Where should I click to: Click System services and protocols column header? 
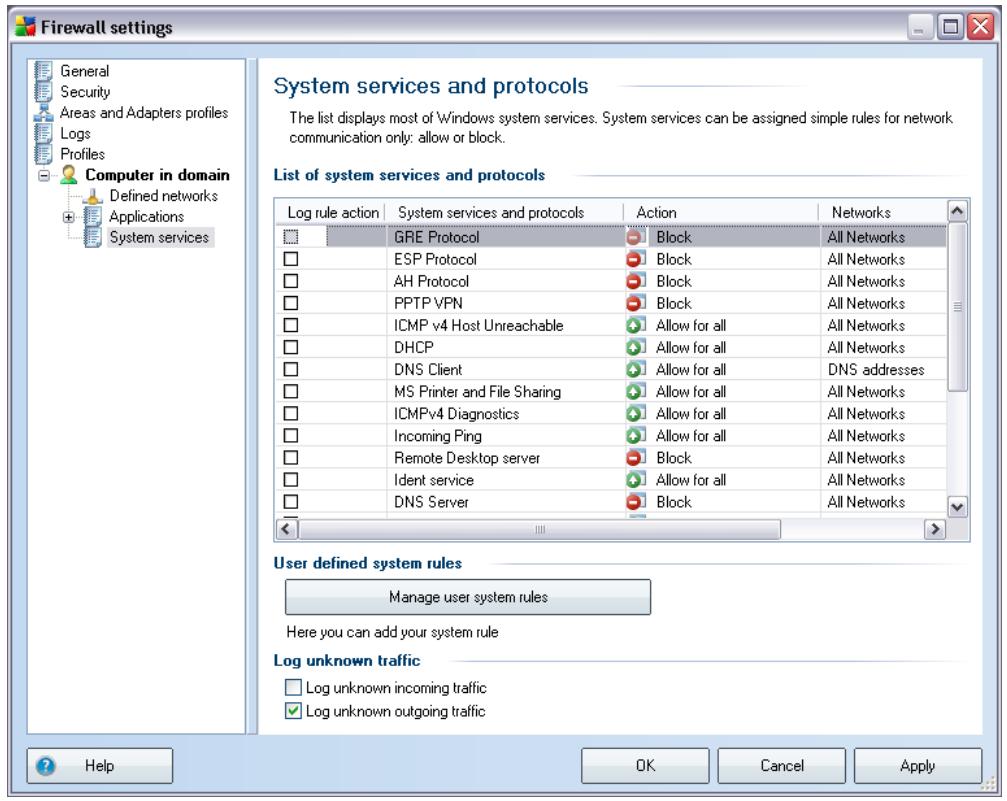505,213
